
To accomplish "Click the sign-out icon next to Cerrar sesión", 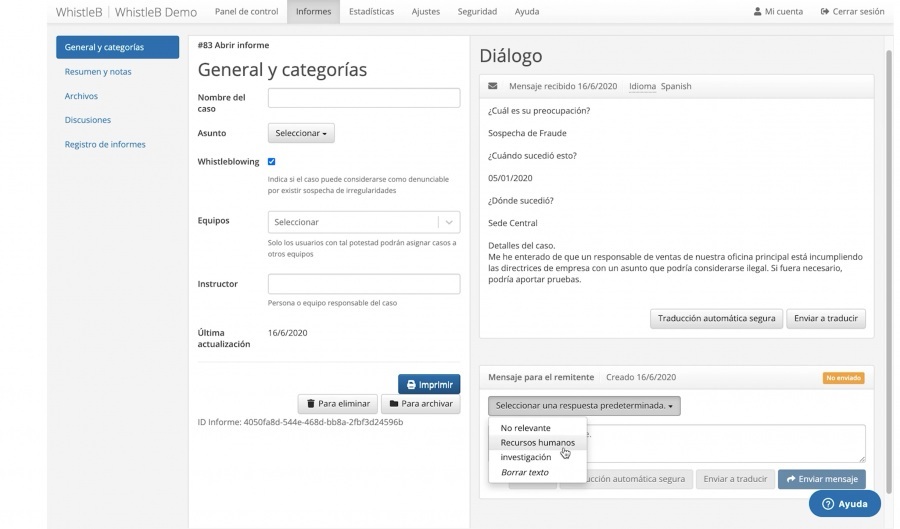I will (825, 12).
